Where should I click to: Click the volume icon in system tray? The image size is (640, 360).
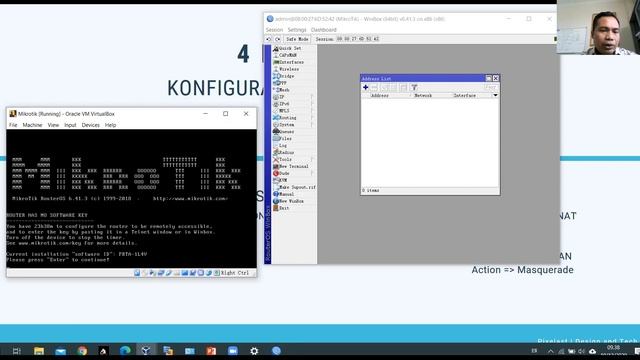tap(581, 351)
